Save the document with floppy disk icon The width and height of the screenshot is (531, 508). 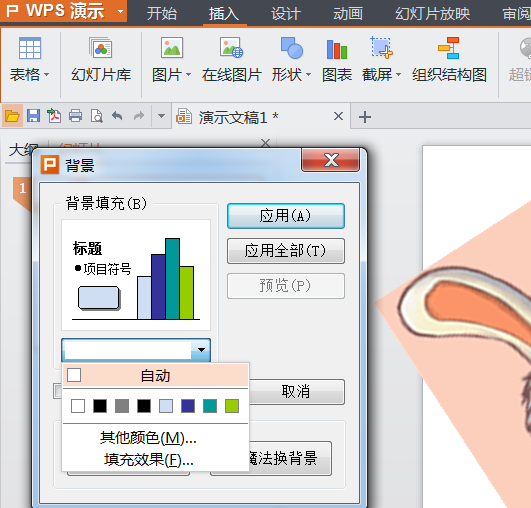click(x=33, y=116)
